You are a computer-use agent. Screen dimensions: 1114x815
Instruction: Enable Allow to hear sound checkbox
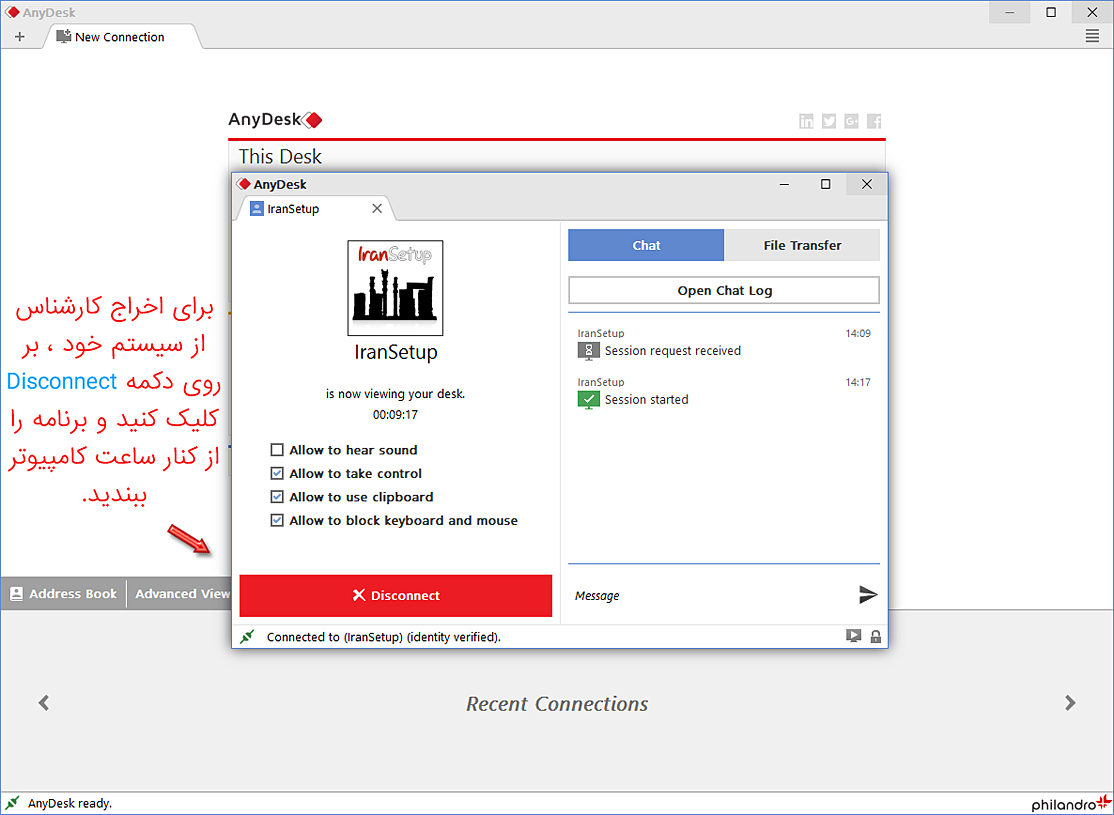277,450
